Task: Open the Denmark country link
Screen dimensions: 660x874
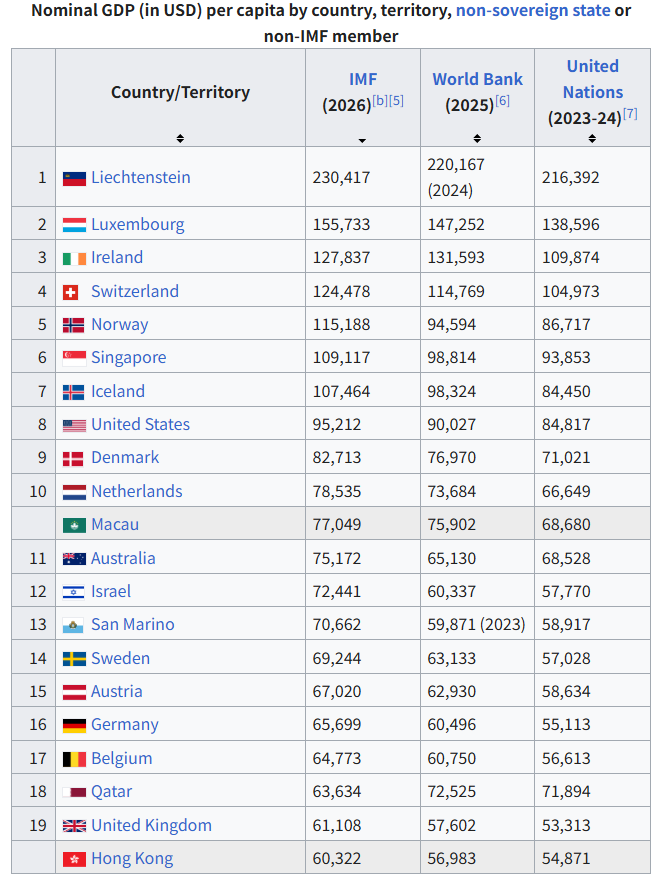Action: pyautogui.click(x=125, y=457)
